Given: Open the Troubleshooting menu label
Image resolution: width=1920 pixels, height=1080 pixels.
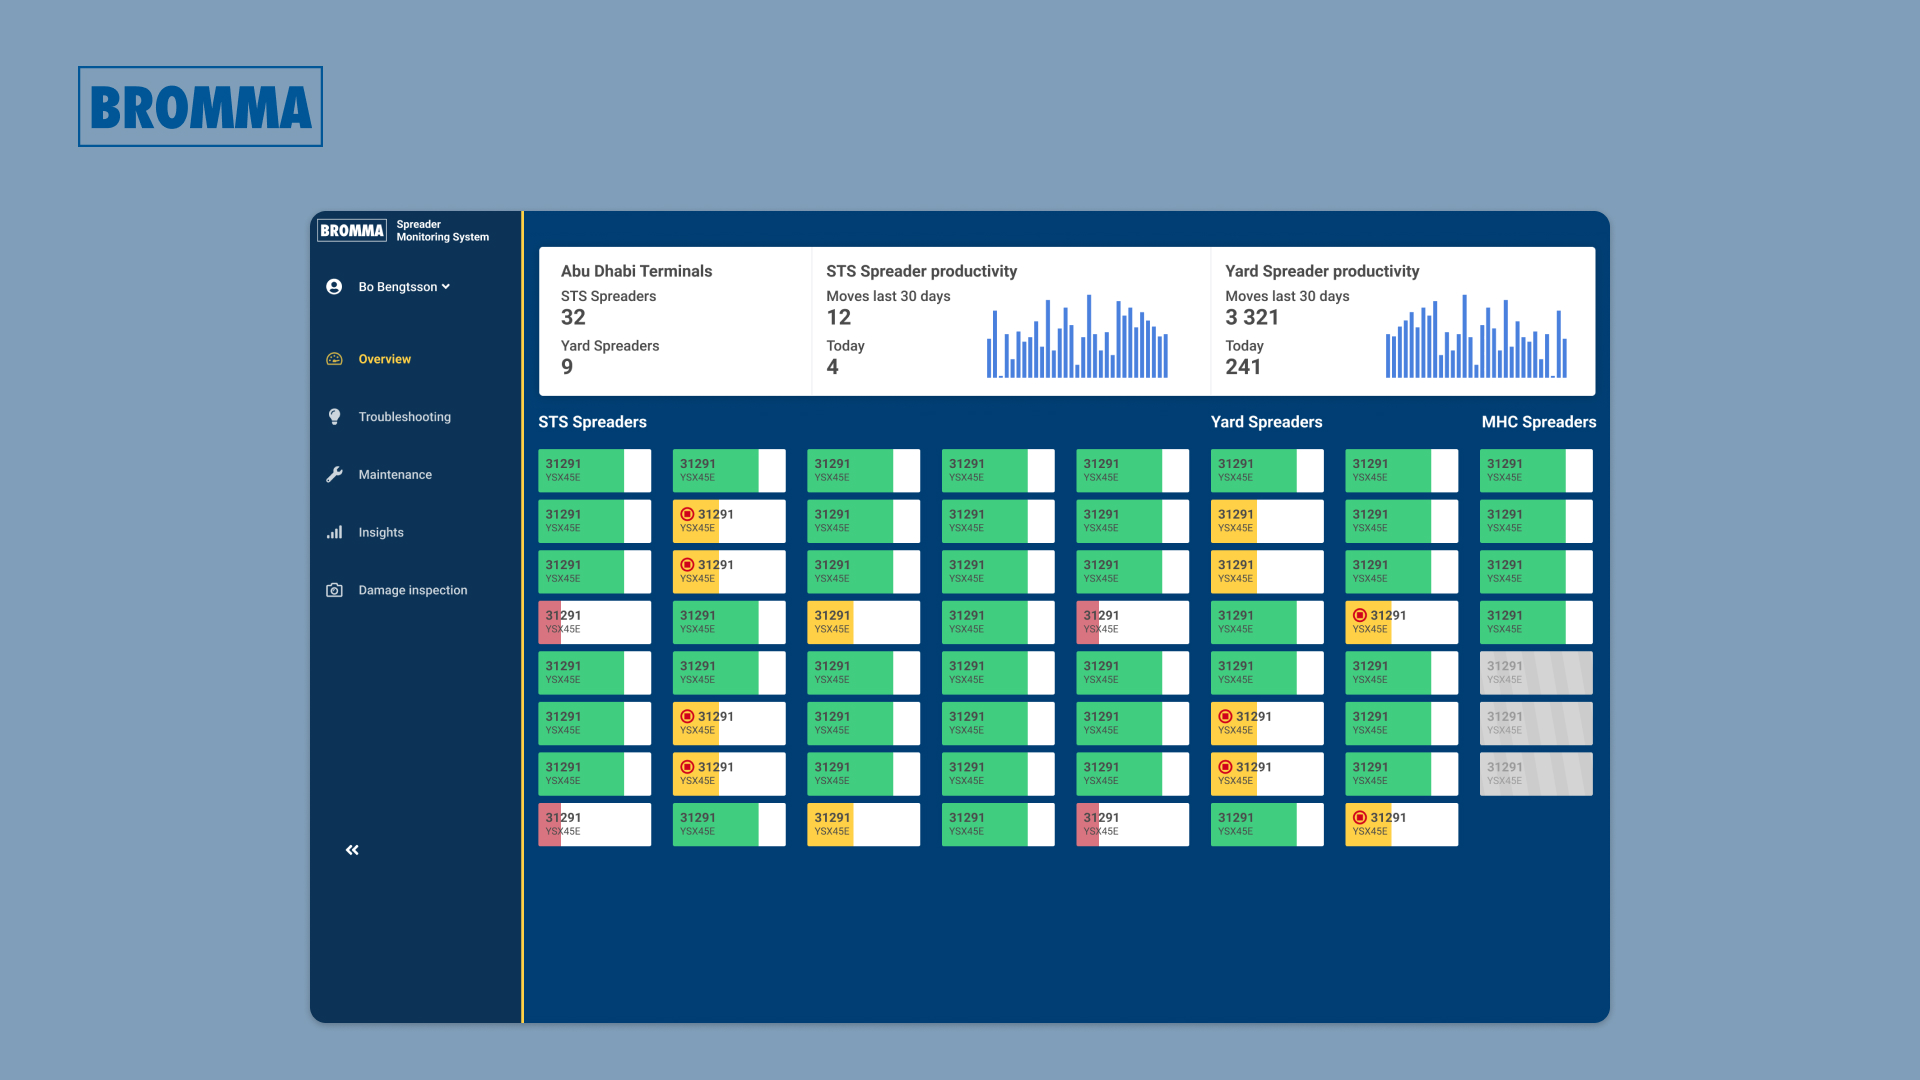Looking at the screenshot, I should [x=405, y=417].
